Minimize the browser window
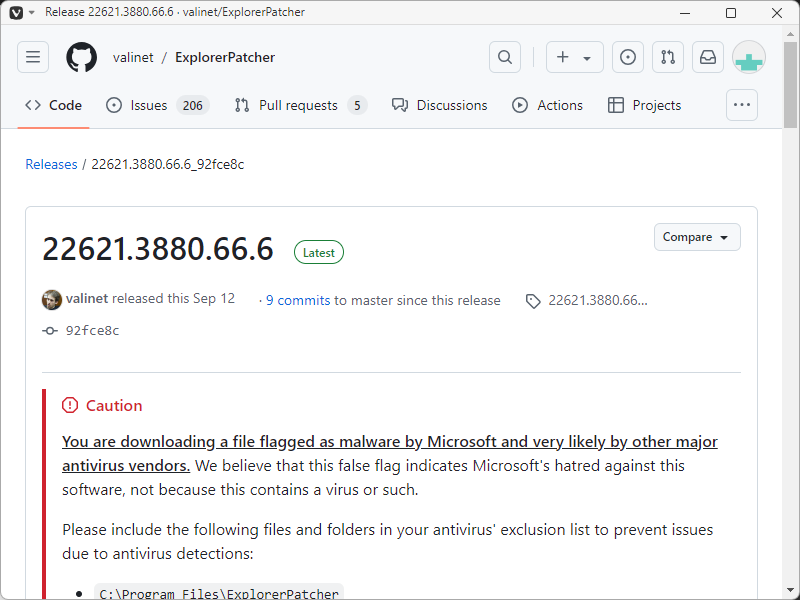The height and width of the screenshot is (600, 800). (x=685, y=13)
